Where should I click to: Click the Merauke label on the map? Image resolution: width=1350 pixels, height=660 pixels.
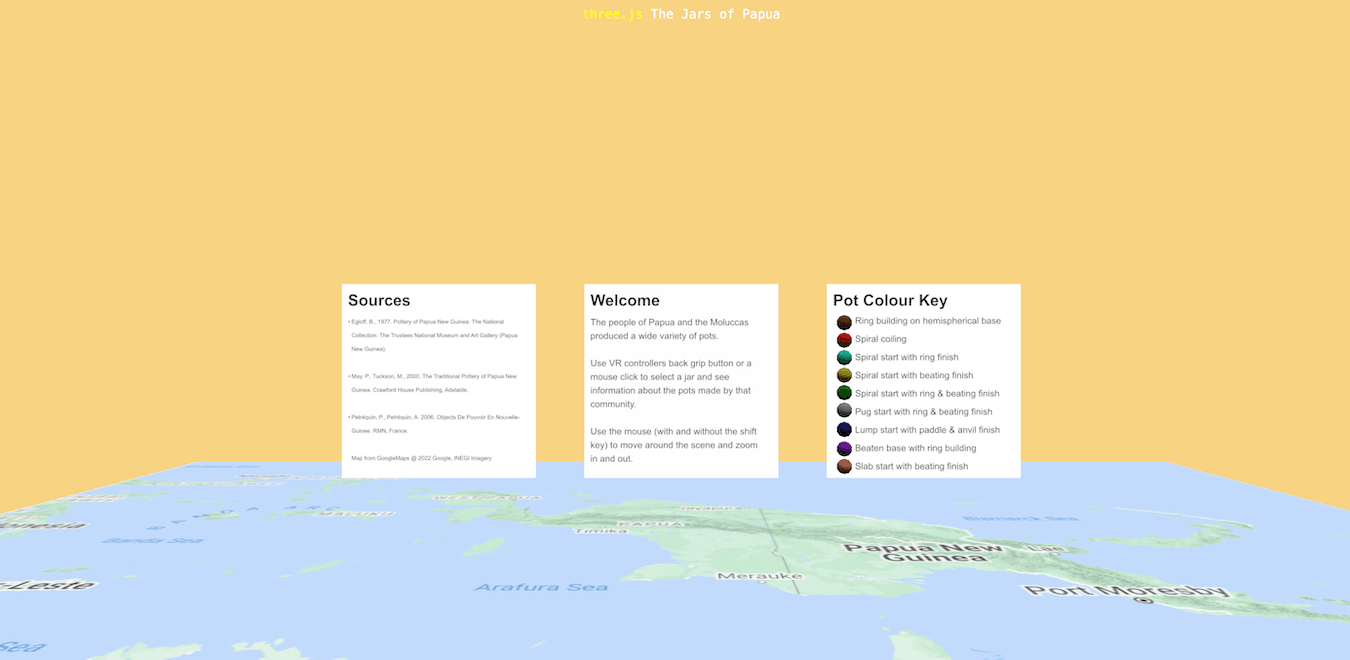click(760, 576)
